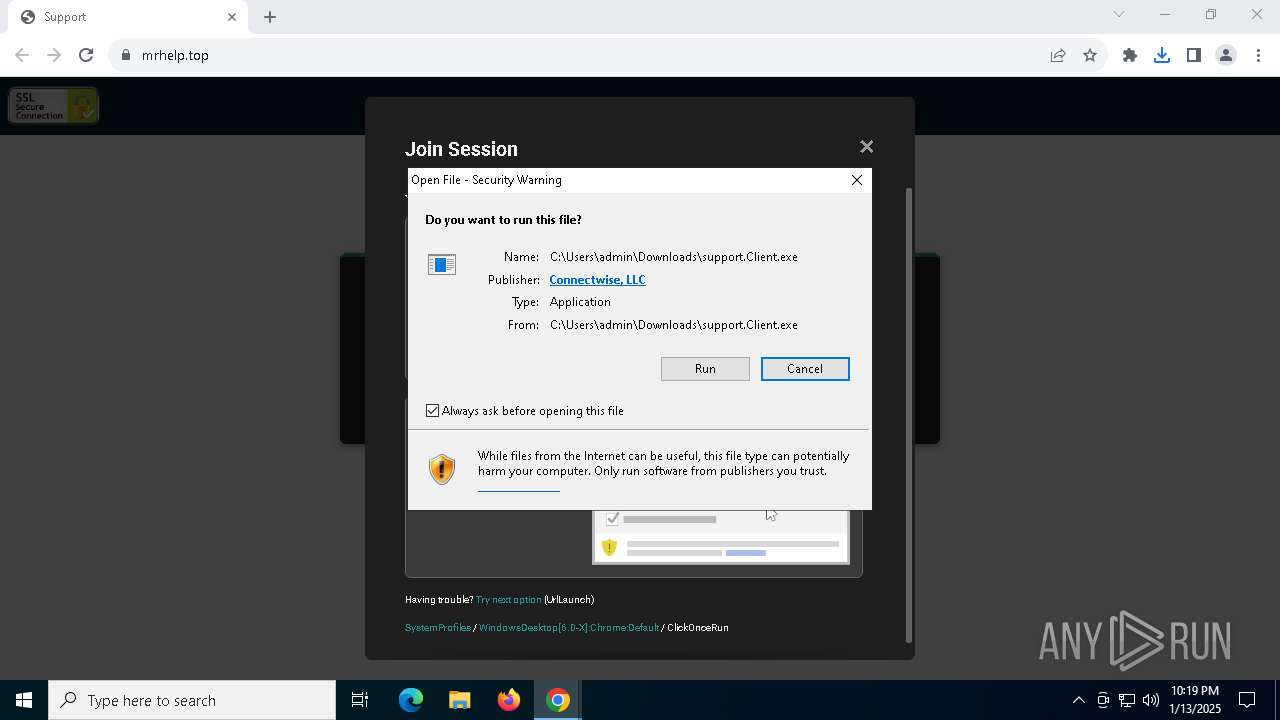The height and width of the screenshot is (720, 1280).
Task: Run the support.Client.exe file
Action: (705, 369)
